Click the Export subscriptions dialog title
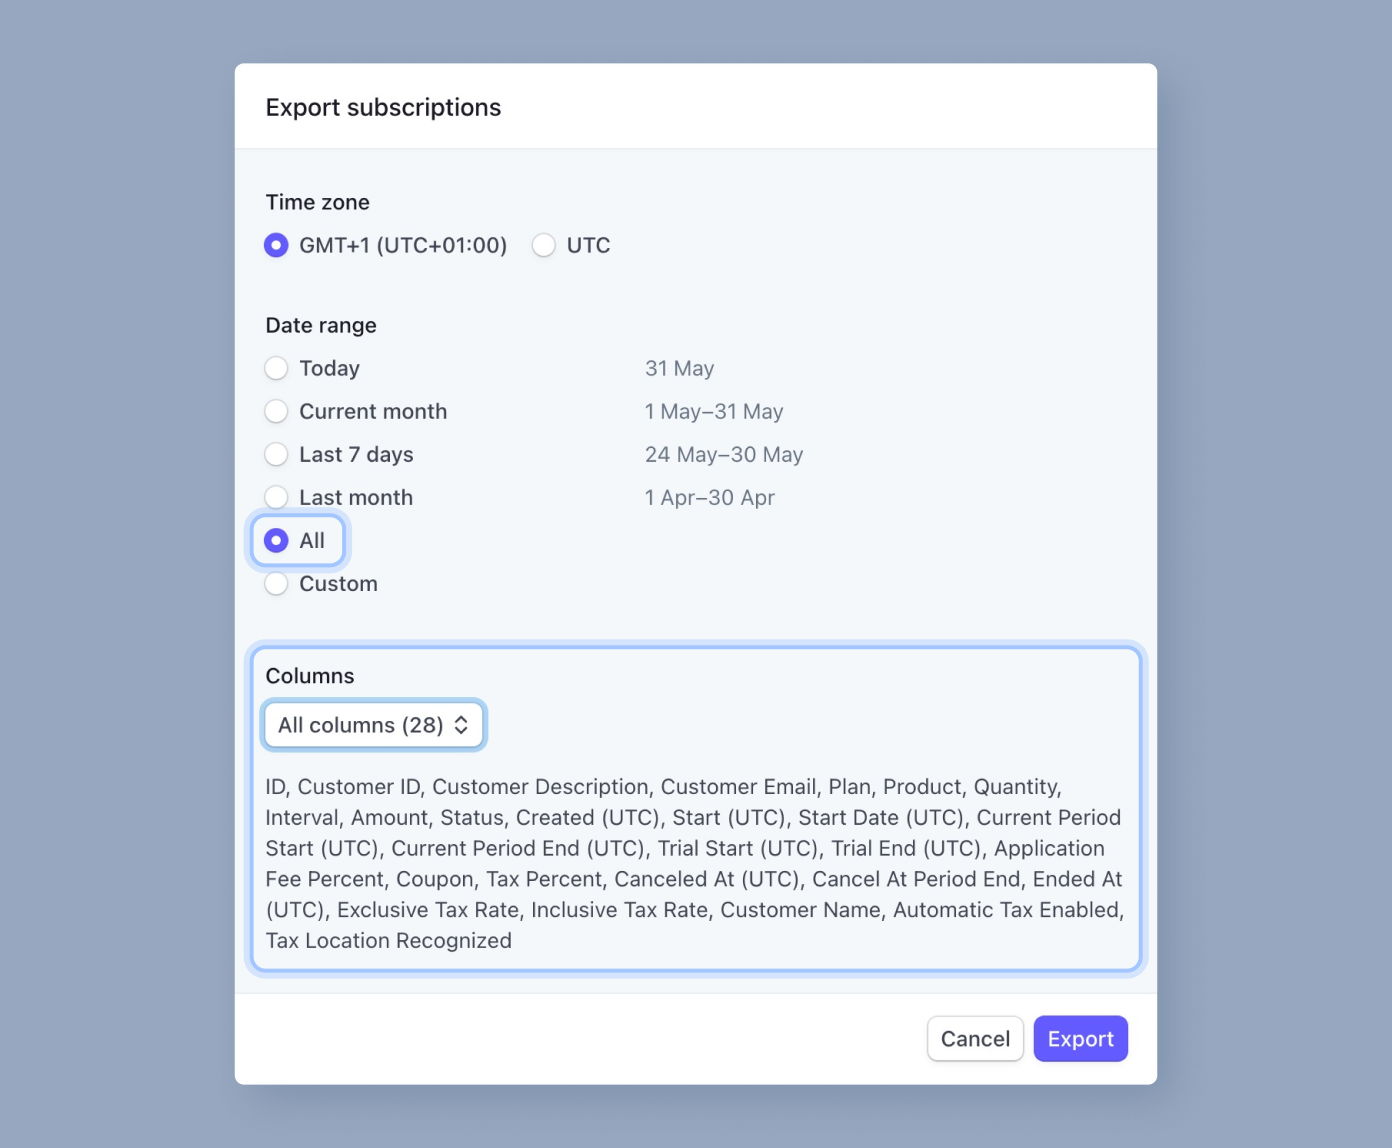 point(384,107)
